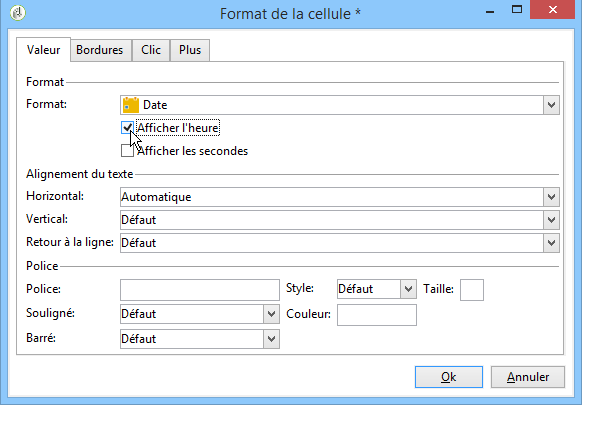Open the Style dropdown
Image resolution: width=611 pixels, height=434 pixels.
click(x=407, y=289)
